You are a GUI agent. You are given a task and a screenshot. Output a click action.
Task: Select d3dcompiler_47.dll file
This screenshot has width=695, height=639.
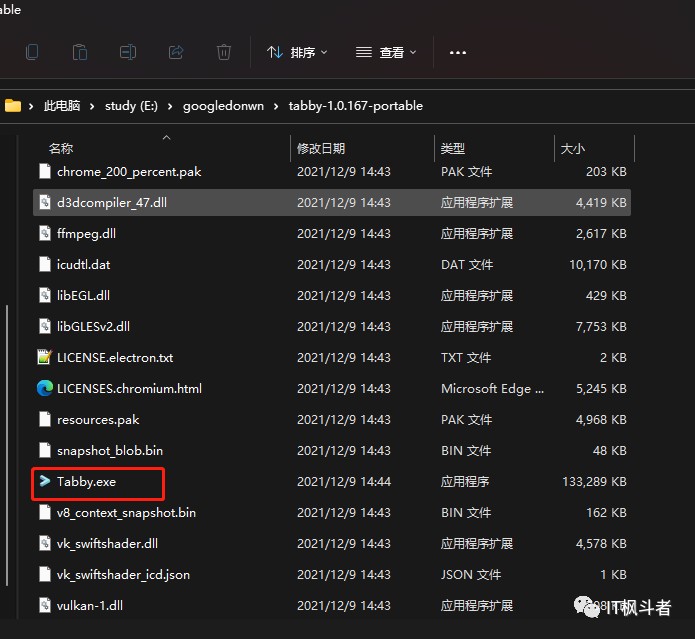coord(332,203)
